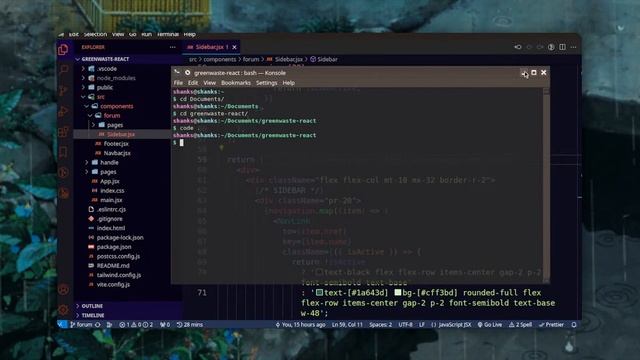This screenshot has height=360, width=640.
Task: Open Source Control in the activity bar
Action: (63, 91)
